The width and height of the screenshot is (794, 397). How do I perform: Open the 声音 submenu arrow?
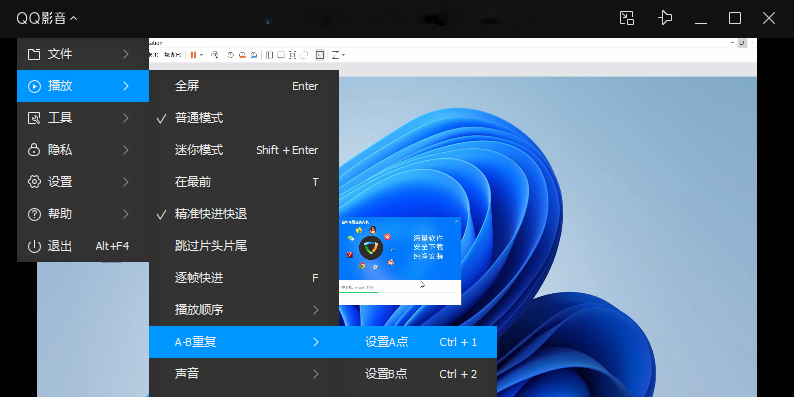click(x=316, y=374)
